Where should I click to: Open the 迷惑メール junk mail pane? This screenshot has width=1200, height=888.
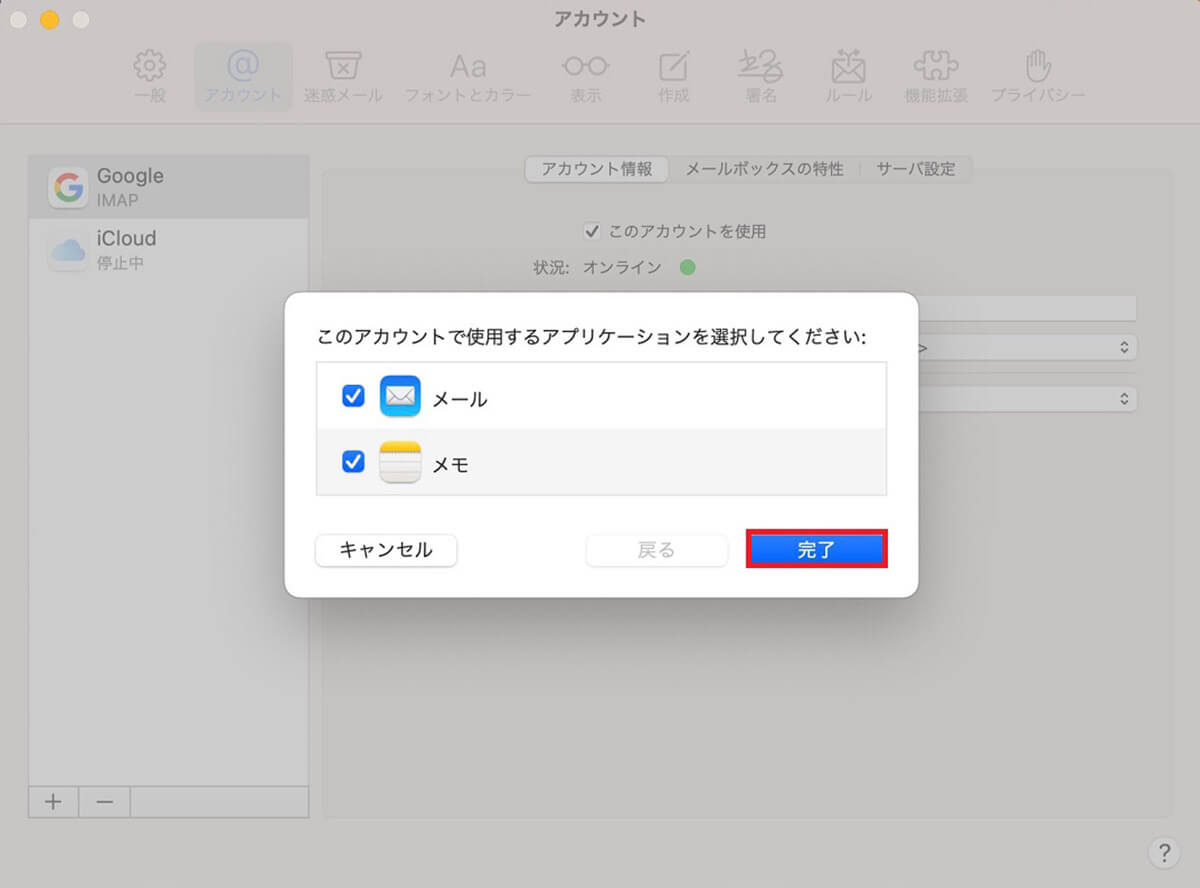pyautogui.click(x=343, y=77)
